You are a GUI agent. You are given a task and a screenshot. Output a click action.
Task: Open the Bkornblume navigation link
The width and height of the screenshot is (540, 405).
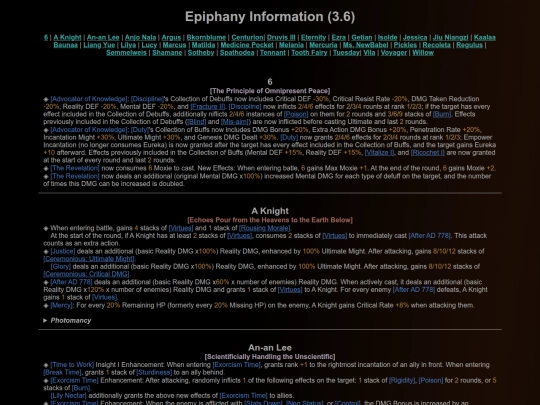tap(206, 38)
